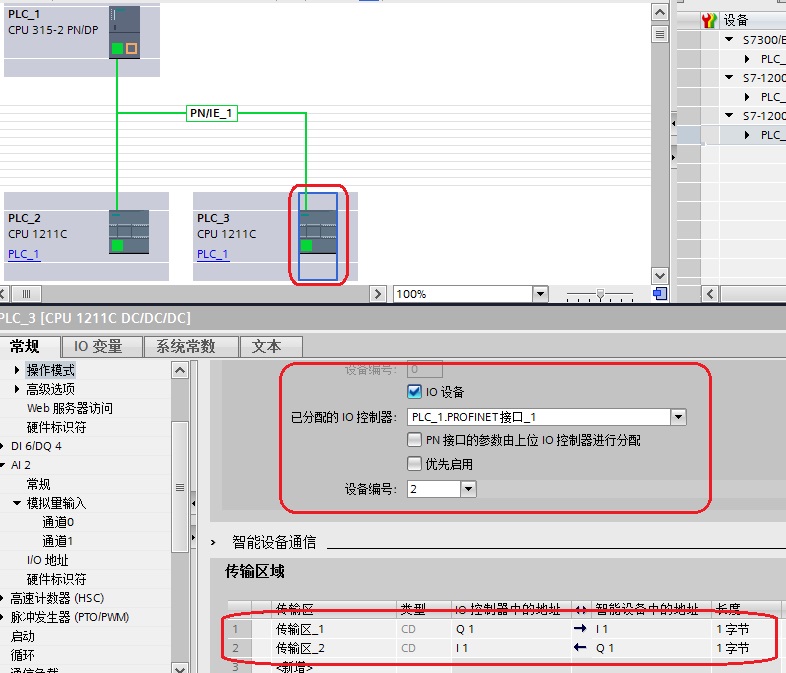Click the 新增 row to add transfer area

pyautogui.click(x=294, y=667)
